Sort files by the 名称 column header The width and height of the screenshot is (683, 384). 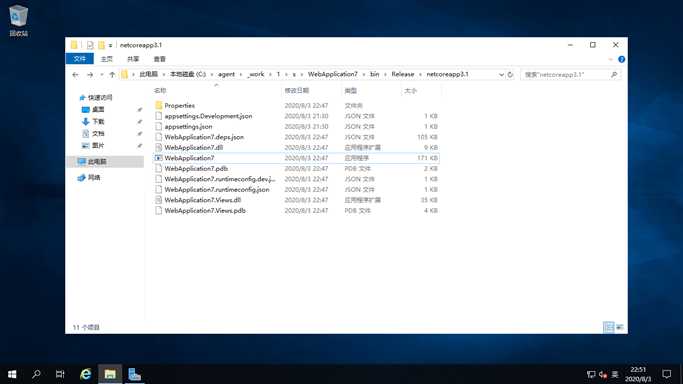pyautogui.click(x=160, y=91)
